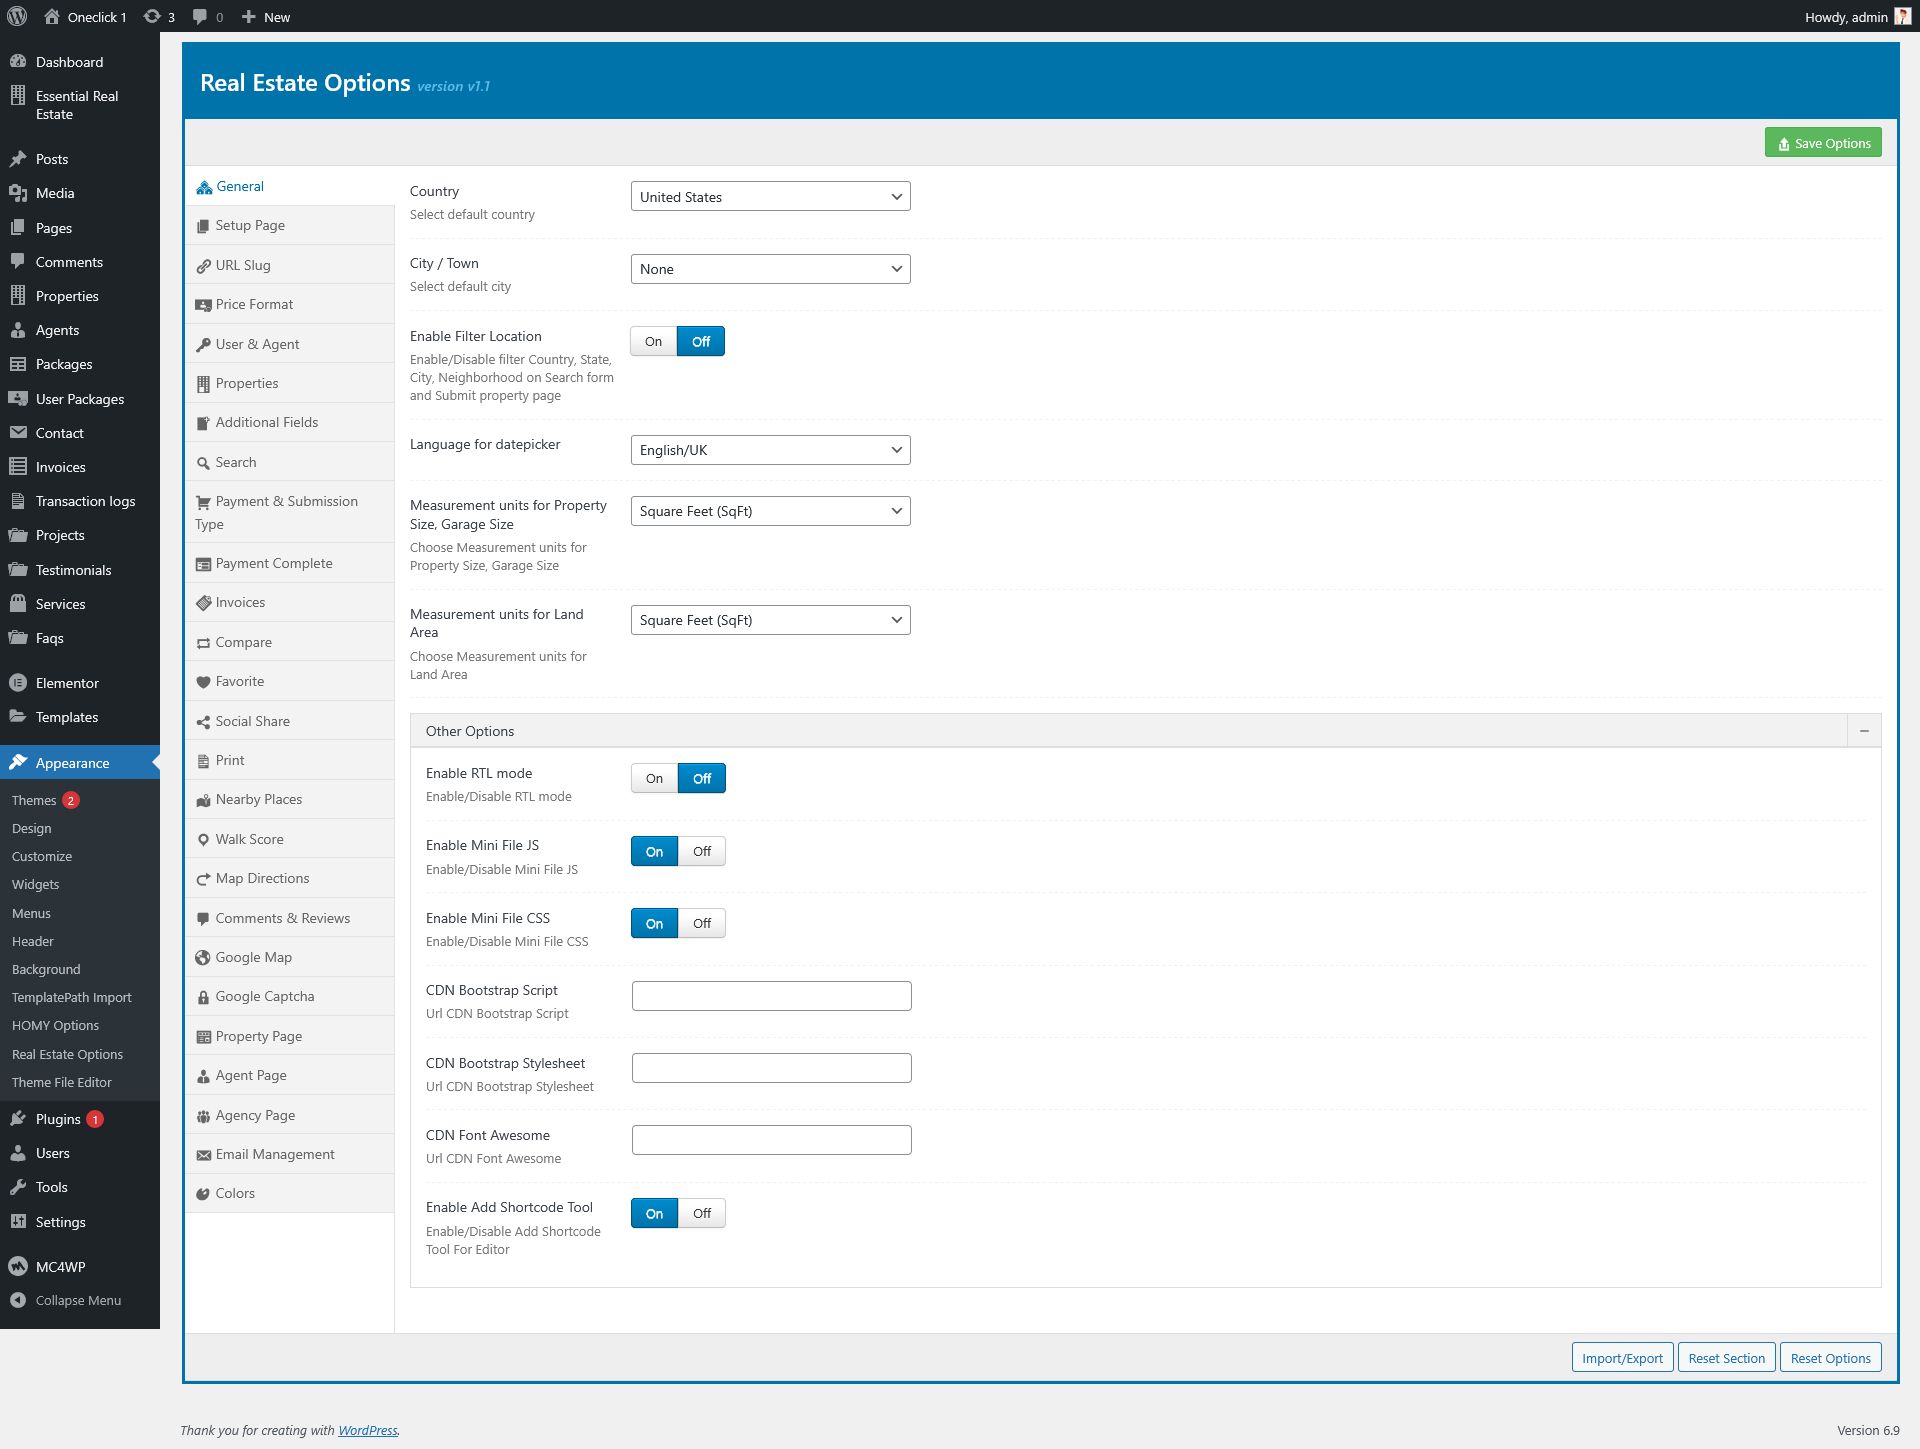Open Property Size measurement units dropdown
This screenshot has width=1920, height=1449.
click(x=770, y=511)
